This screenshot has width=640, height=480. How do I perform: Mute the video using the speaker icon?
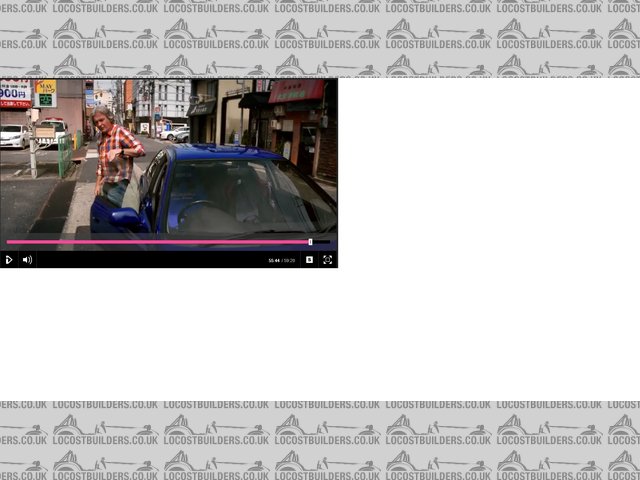tap(27, 260)
